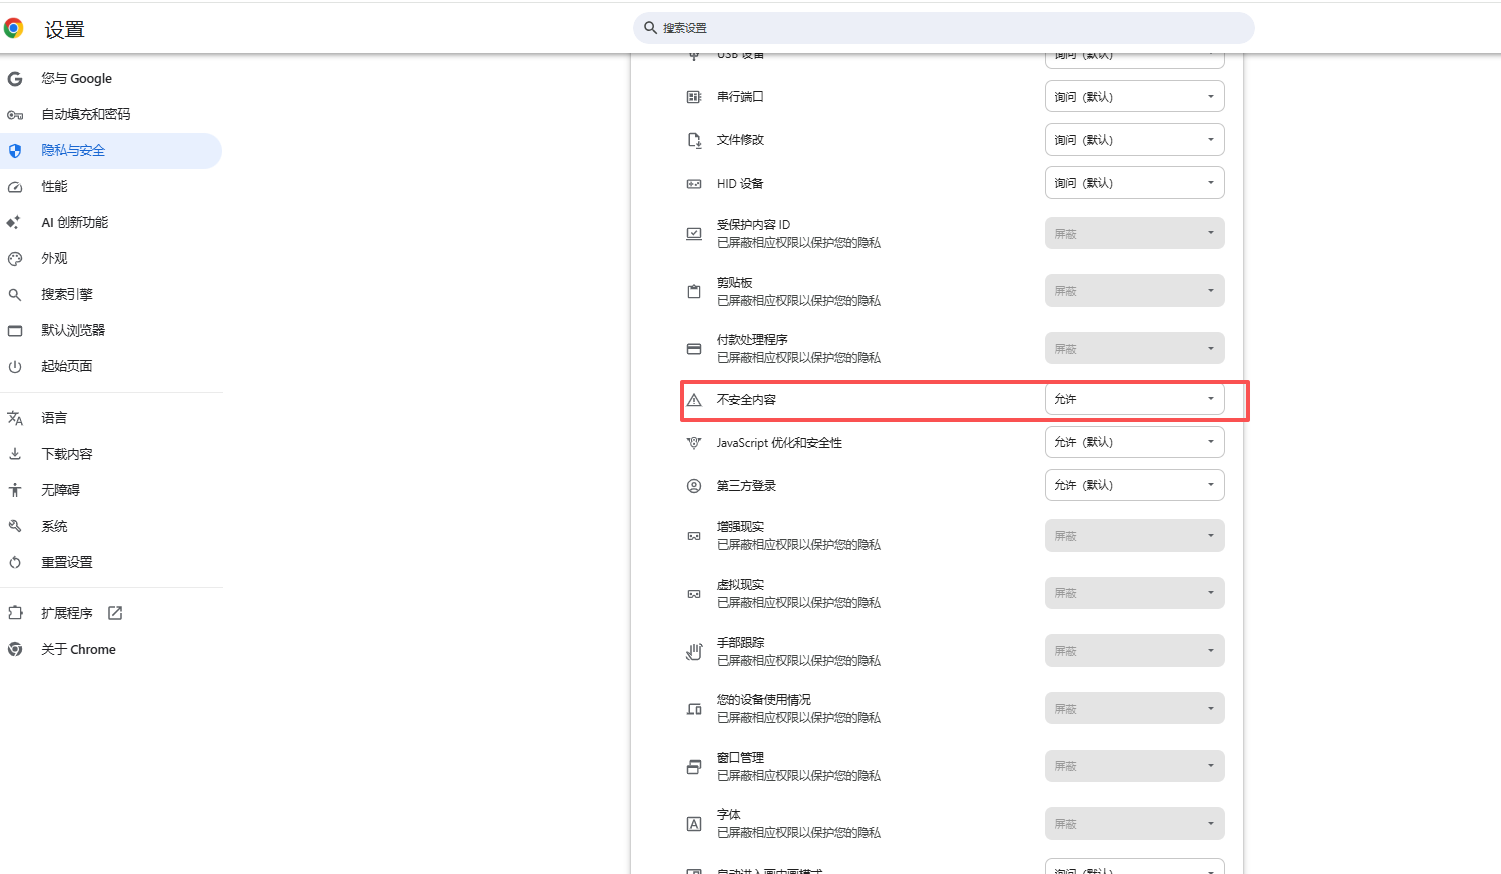
Task: Click the puzzle icon for 扩展程序
Action: point(15,613)
